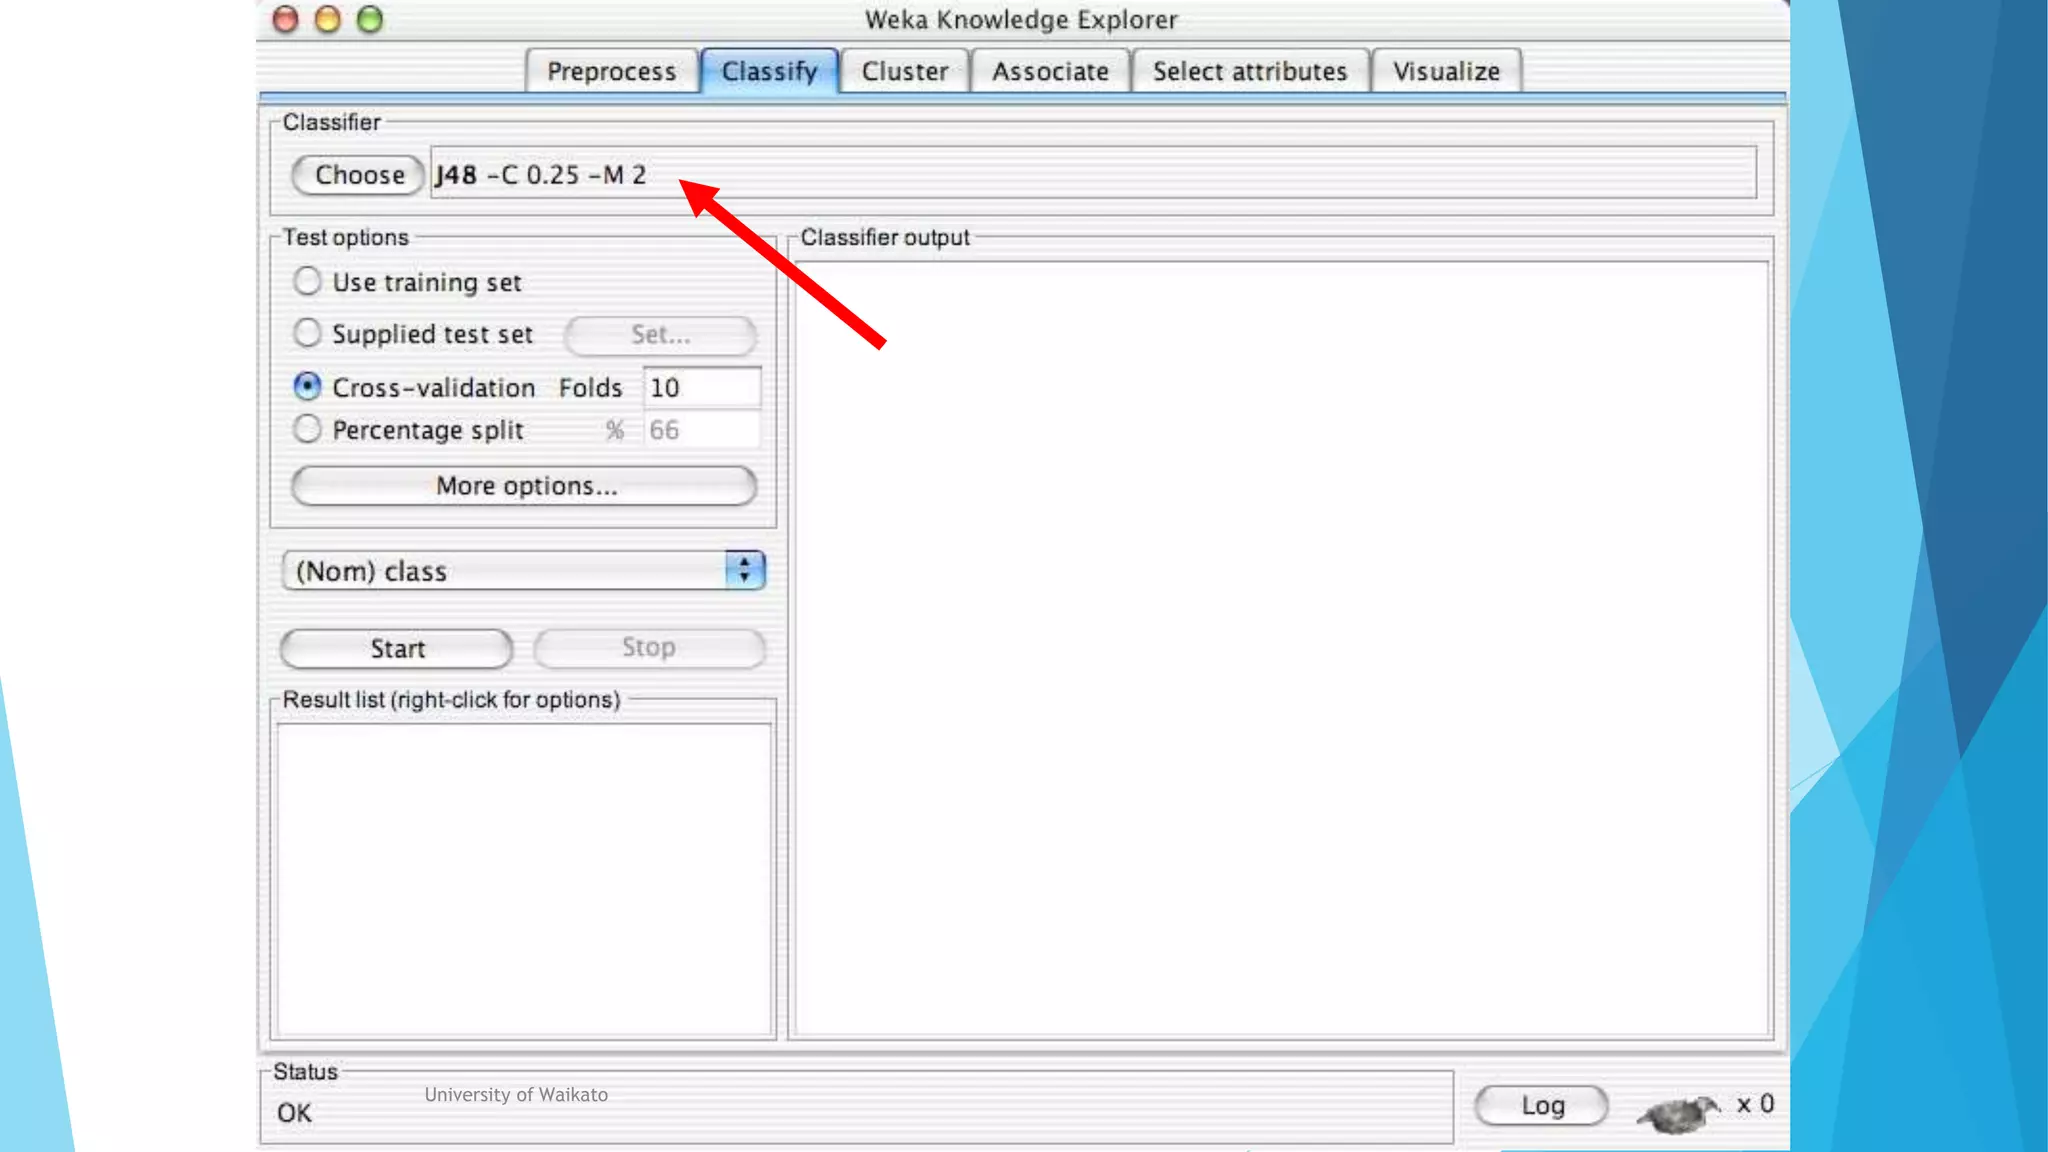
Task: Open the Cluster tab
Action: (x=904, y=72)
